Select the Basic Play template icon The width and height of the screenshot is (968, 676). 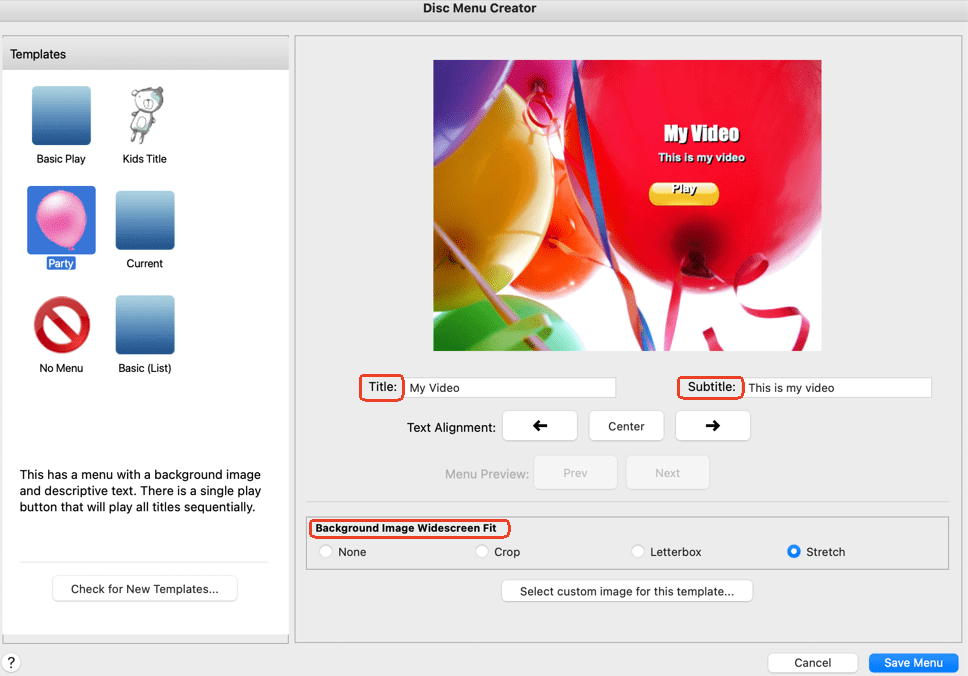[61, 116]
